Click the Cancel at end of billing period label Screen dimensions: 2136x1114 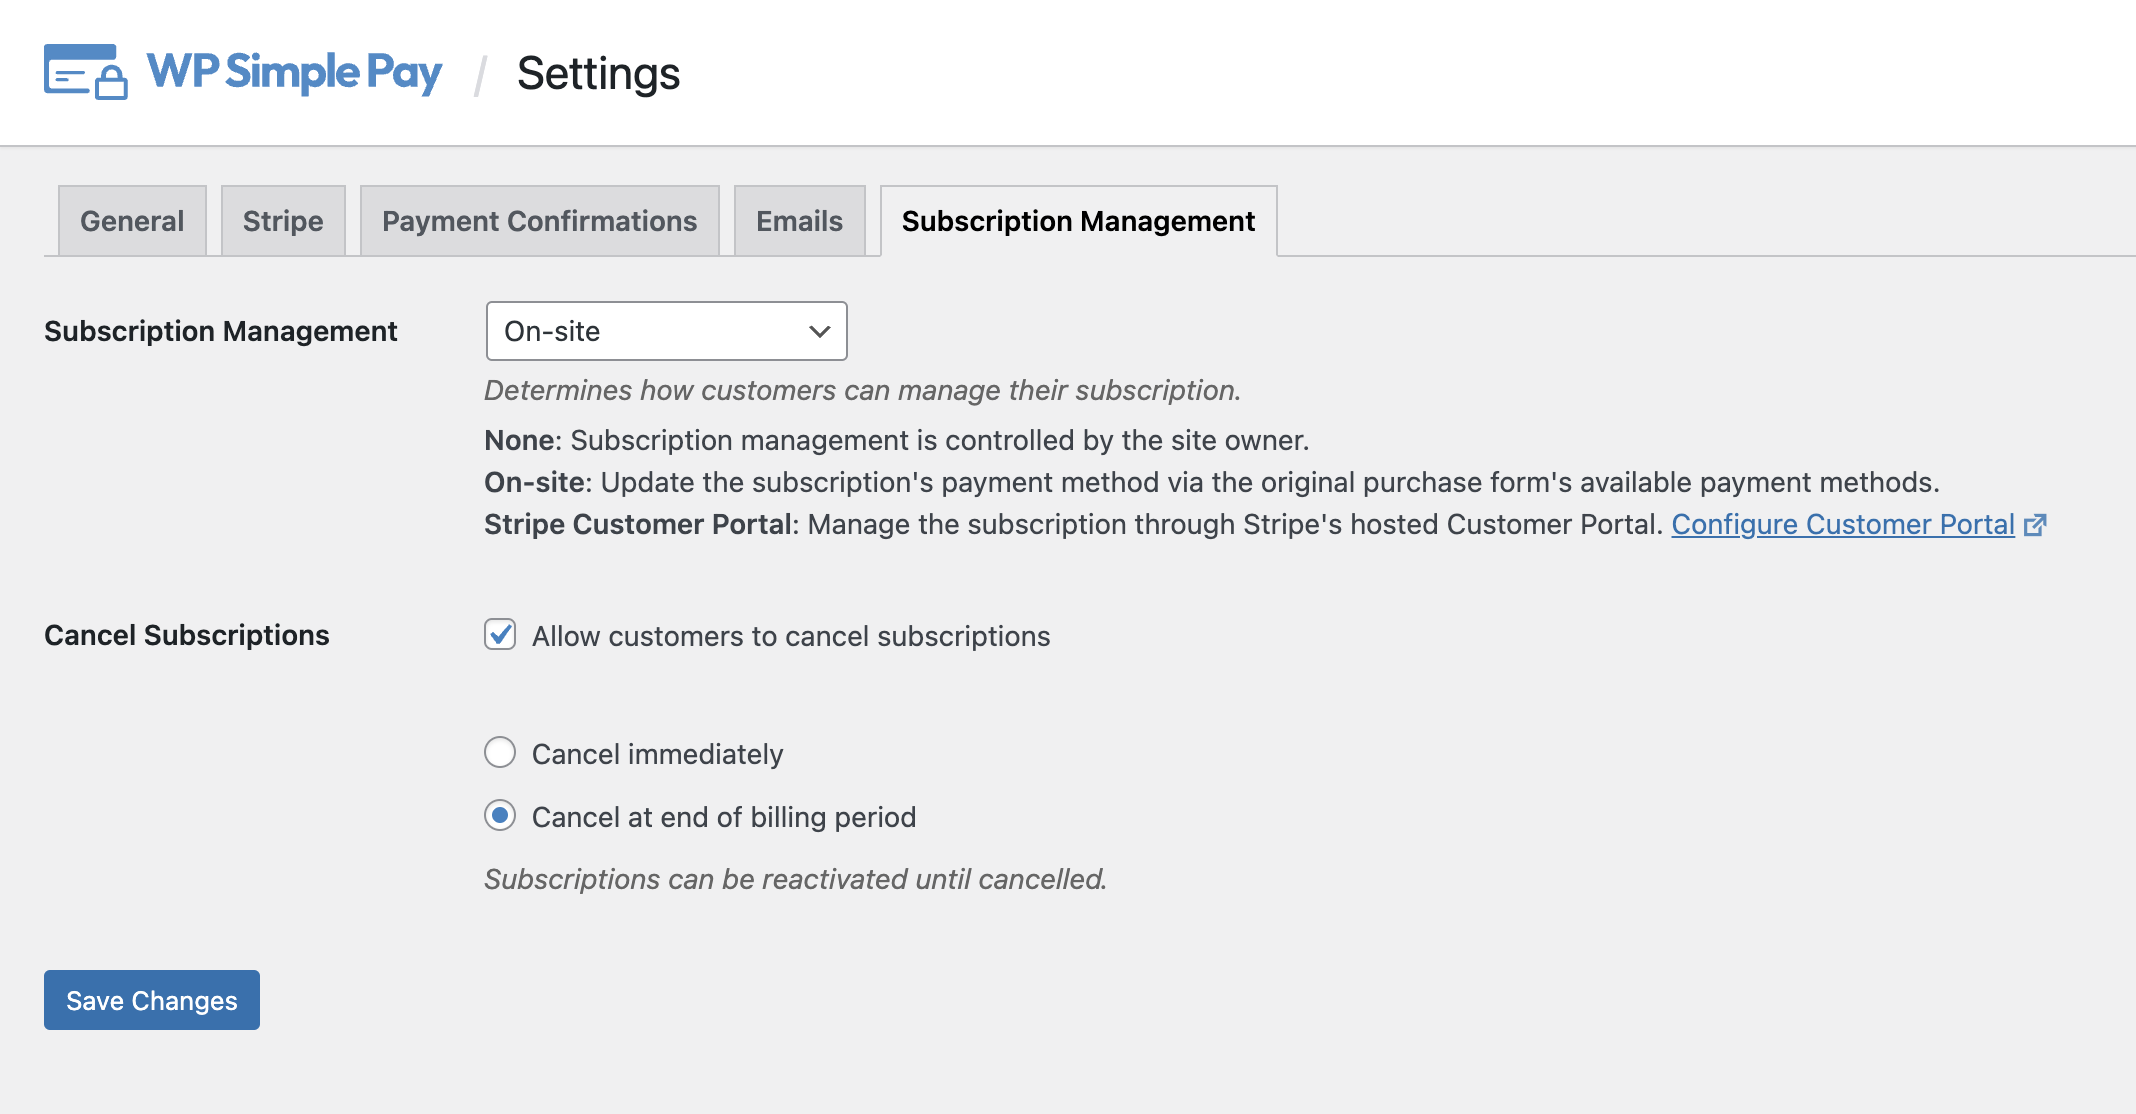pyautogui.click(x=724, y=816)
